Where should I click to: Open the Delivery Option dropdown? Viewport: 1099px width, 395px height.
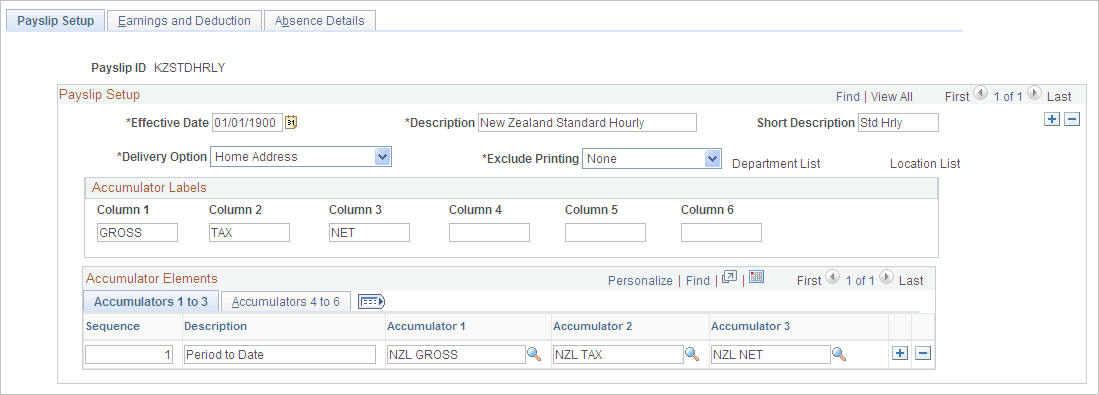click(383, 157)
